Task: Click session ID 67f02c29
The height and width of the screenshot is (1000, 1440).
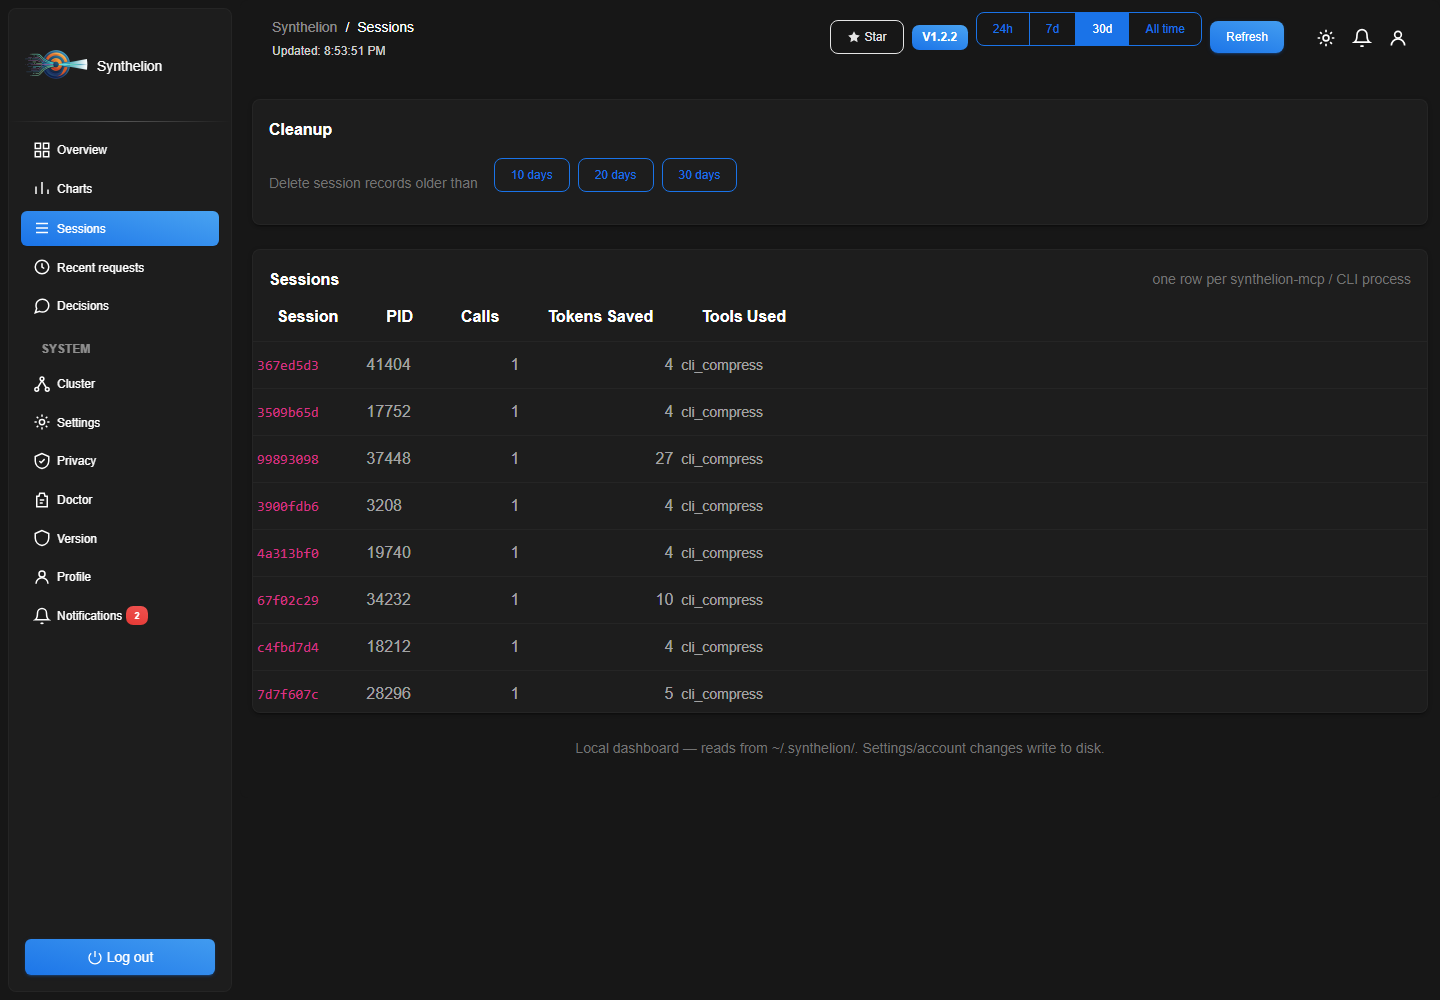Action: click(x=288, y=601)
